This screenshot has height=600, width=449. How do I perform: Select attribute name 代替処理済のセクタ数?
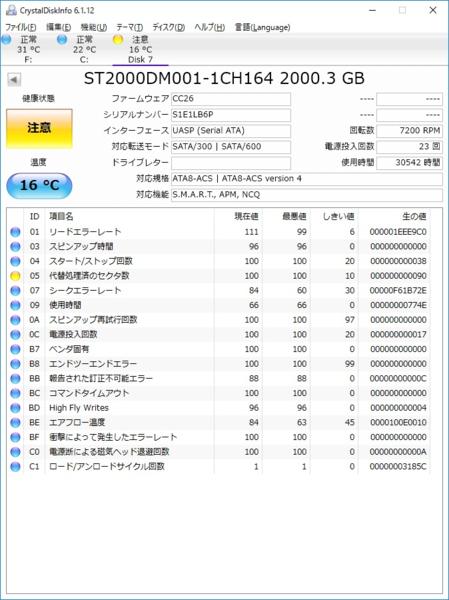(x=89, y=276)
